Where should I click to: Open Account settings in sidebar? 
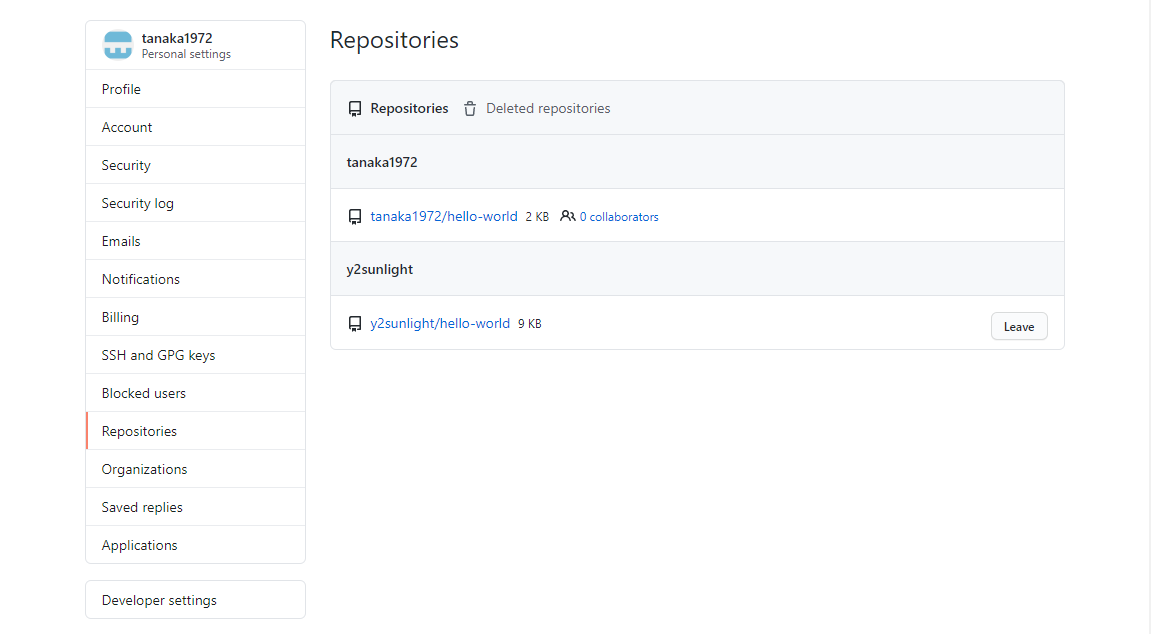pos(127,127)
